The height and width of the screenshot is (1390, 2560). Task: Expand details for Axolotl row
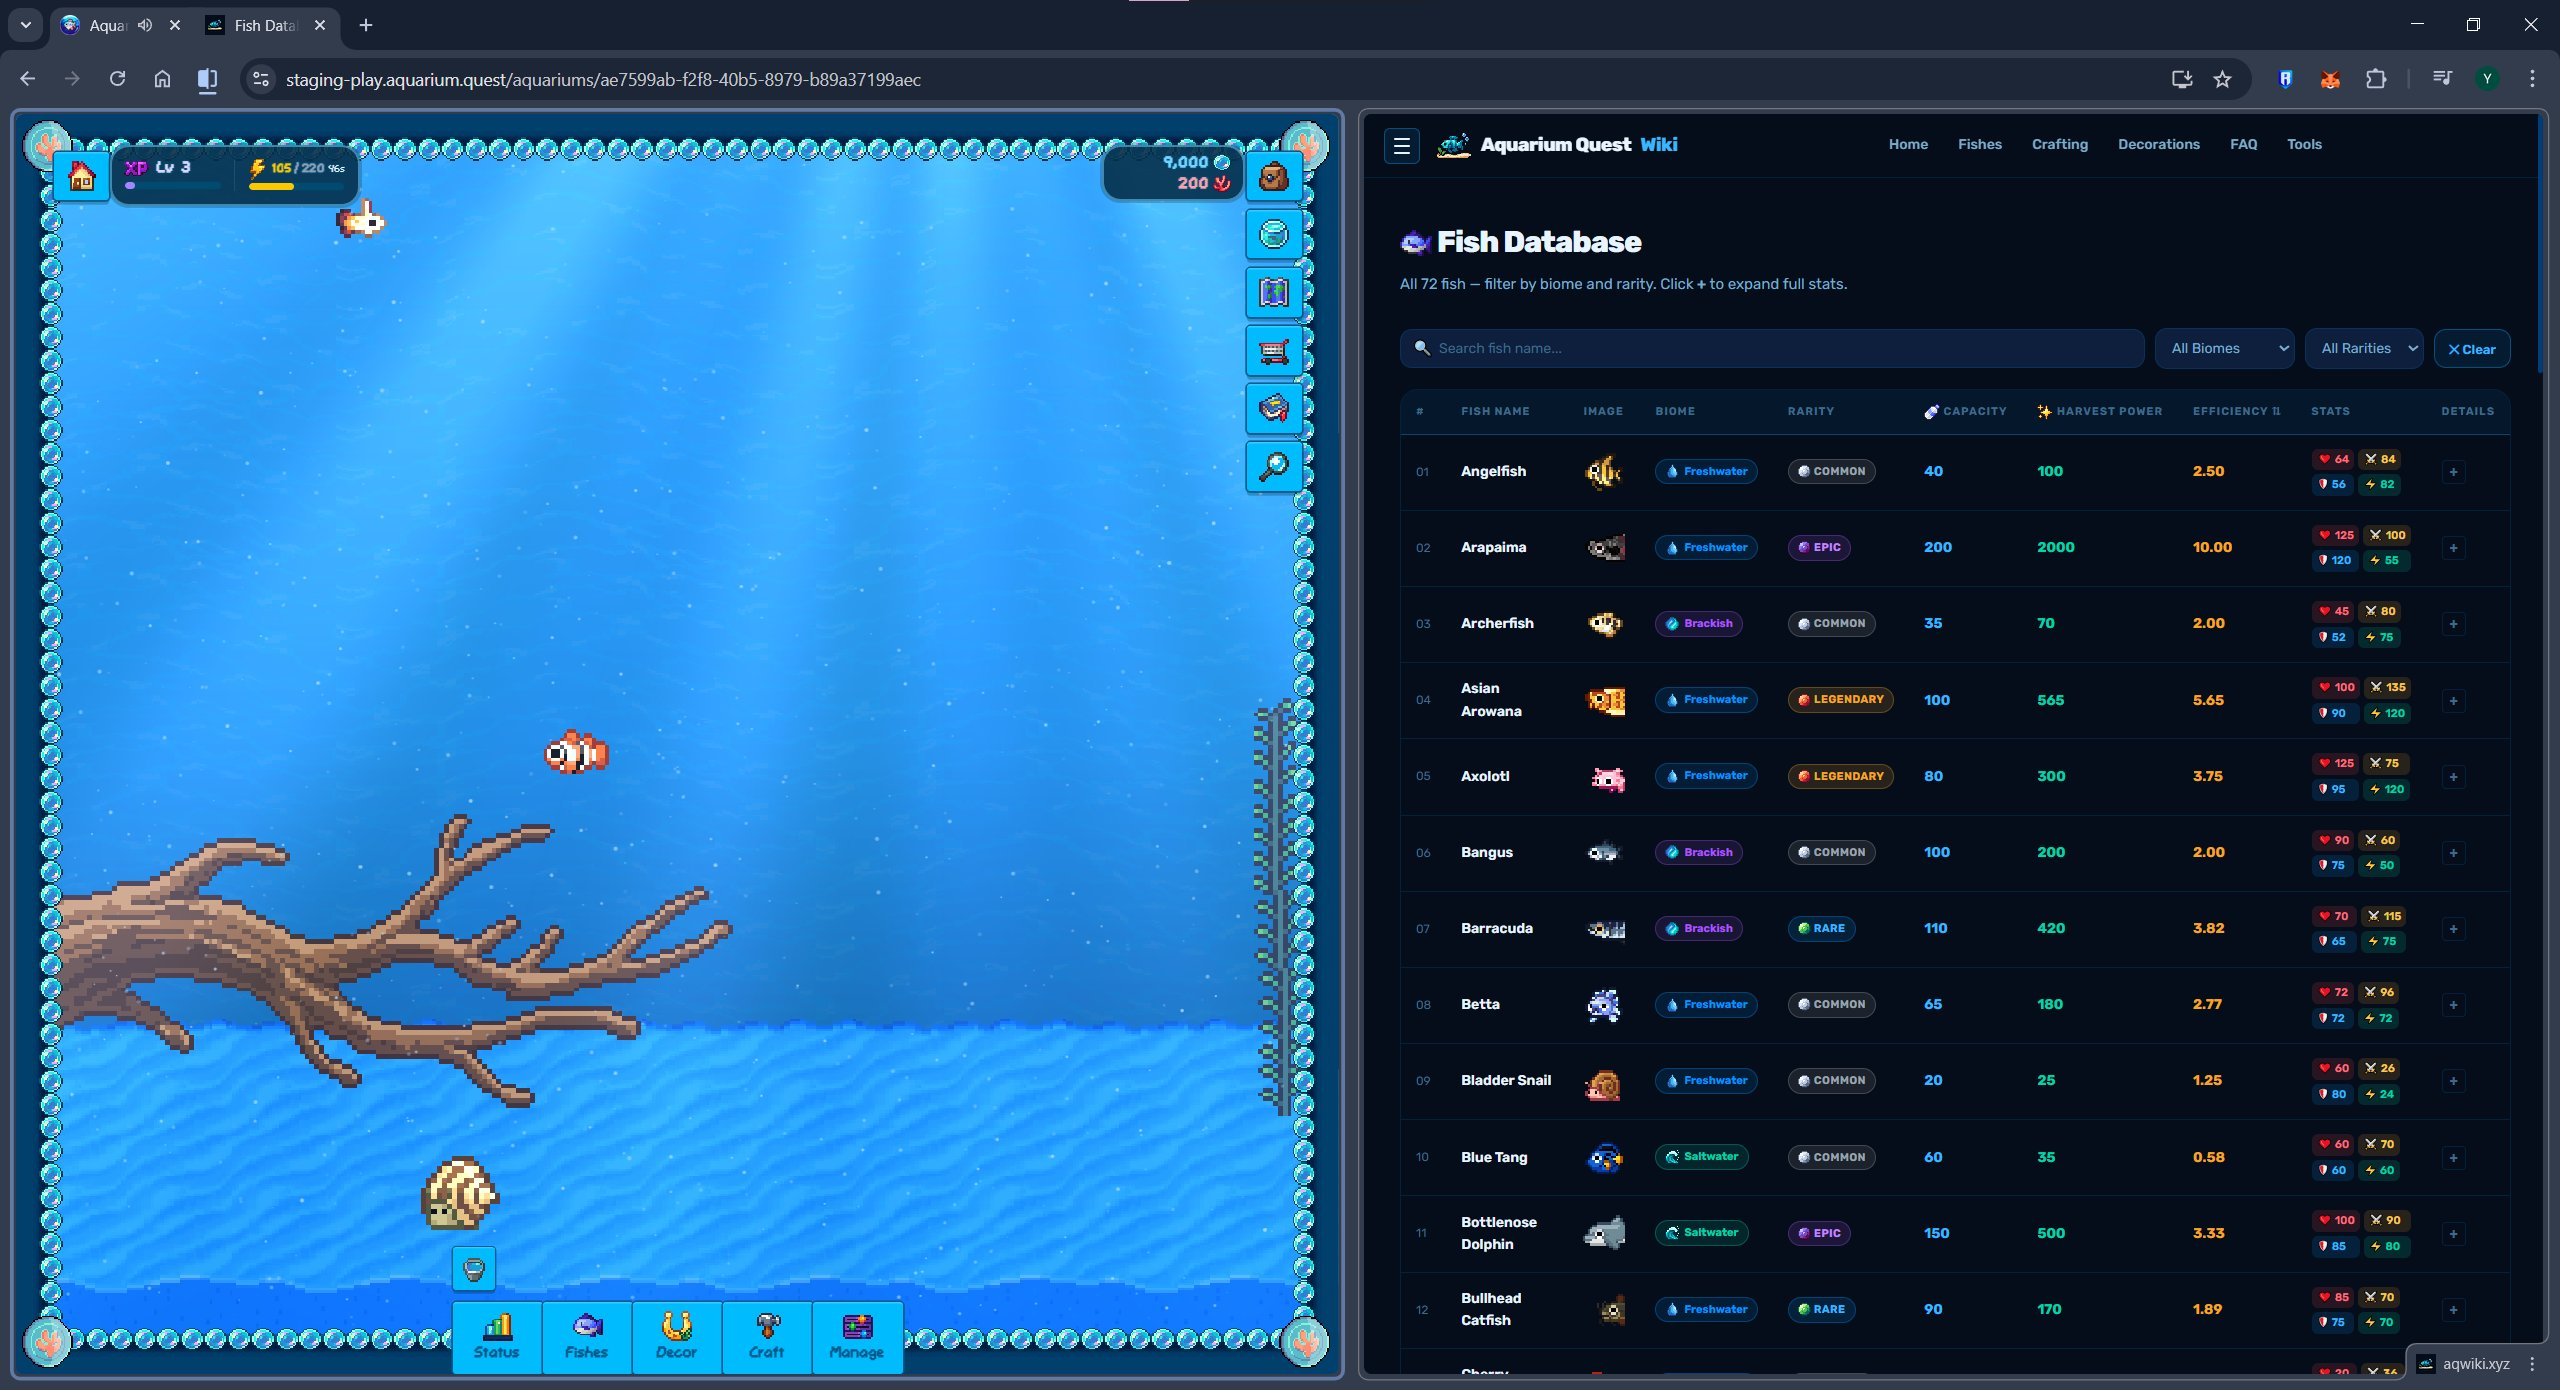[x=2453, y=777]
